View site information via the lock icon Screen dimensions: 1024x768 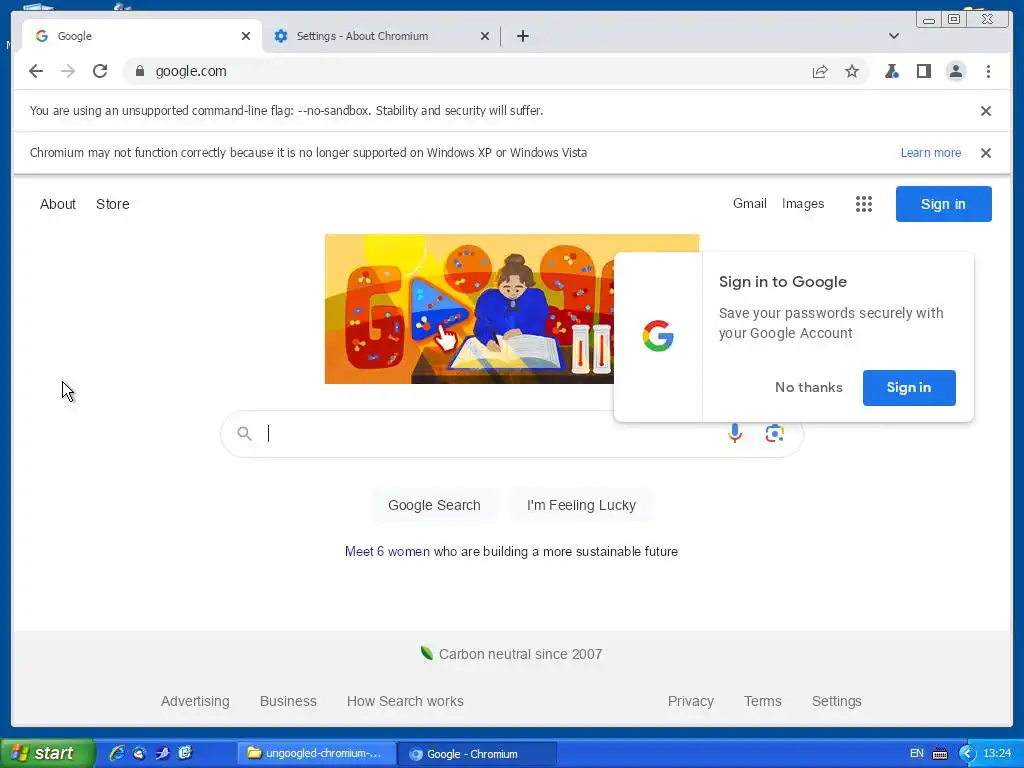pyautogui.click(x=139, y=71)
